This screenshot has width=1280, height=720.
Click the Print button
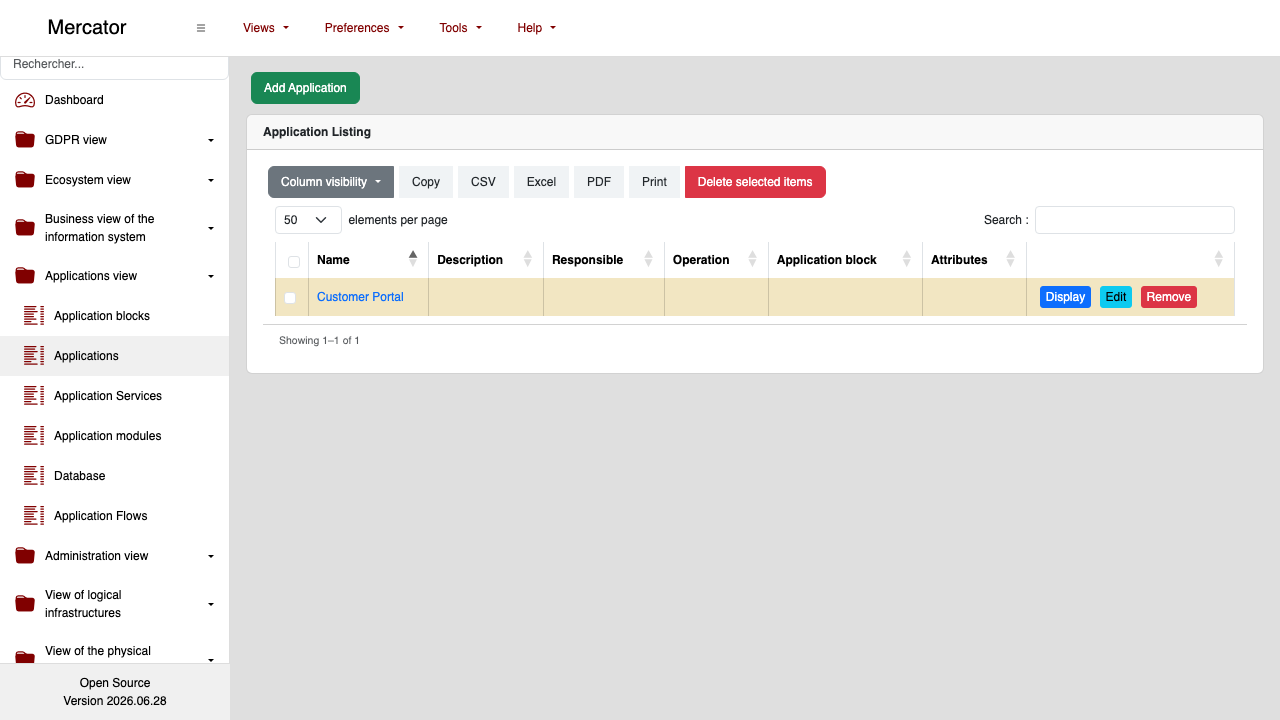(x=654, y=182)
